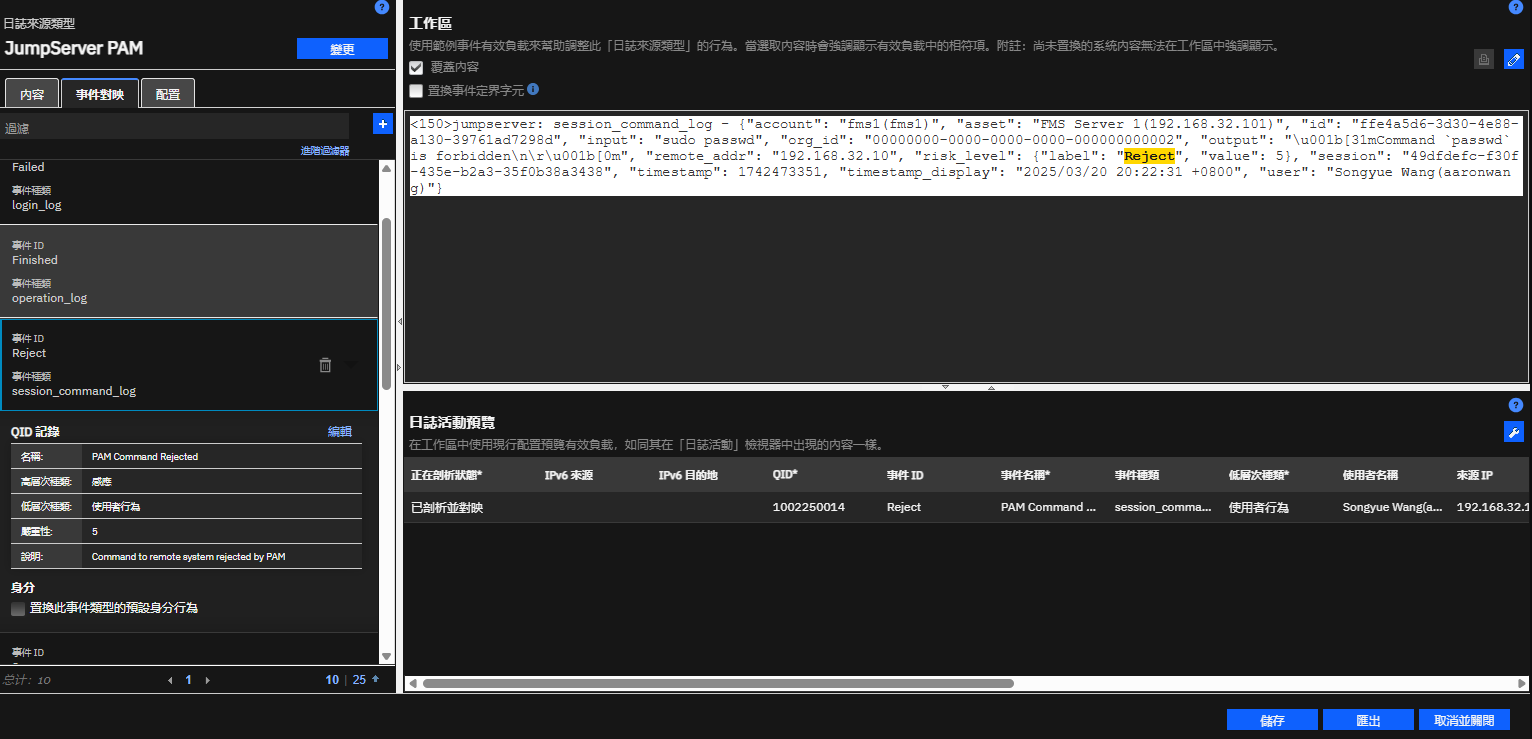This screenshot has height=739, width=1532.
Task: Select the 事件對映 tab
Action: coord(100,93)
